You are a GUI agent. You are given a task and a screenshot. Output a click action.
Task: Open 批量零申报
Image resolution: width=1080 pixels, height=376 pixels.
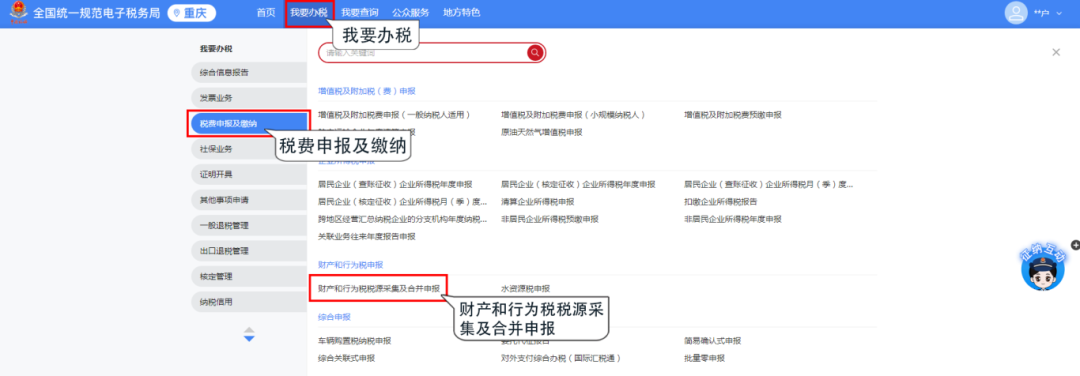pyautogui.click(x=704, y=358)
